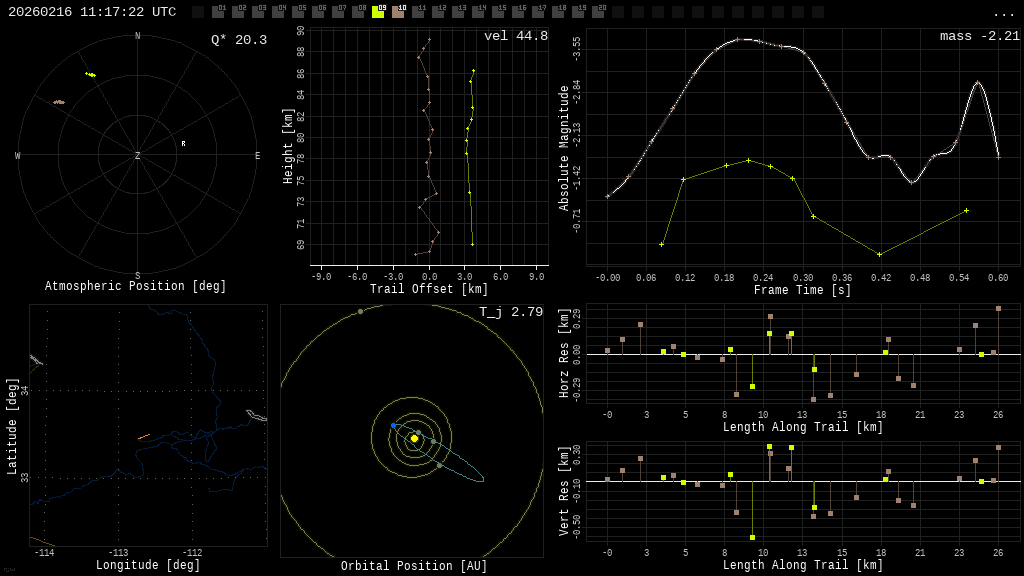Click the Absolute Magnitude axis label
Screen dimensions: 1024x576
564,147
